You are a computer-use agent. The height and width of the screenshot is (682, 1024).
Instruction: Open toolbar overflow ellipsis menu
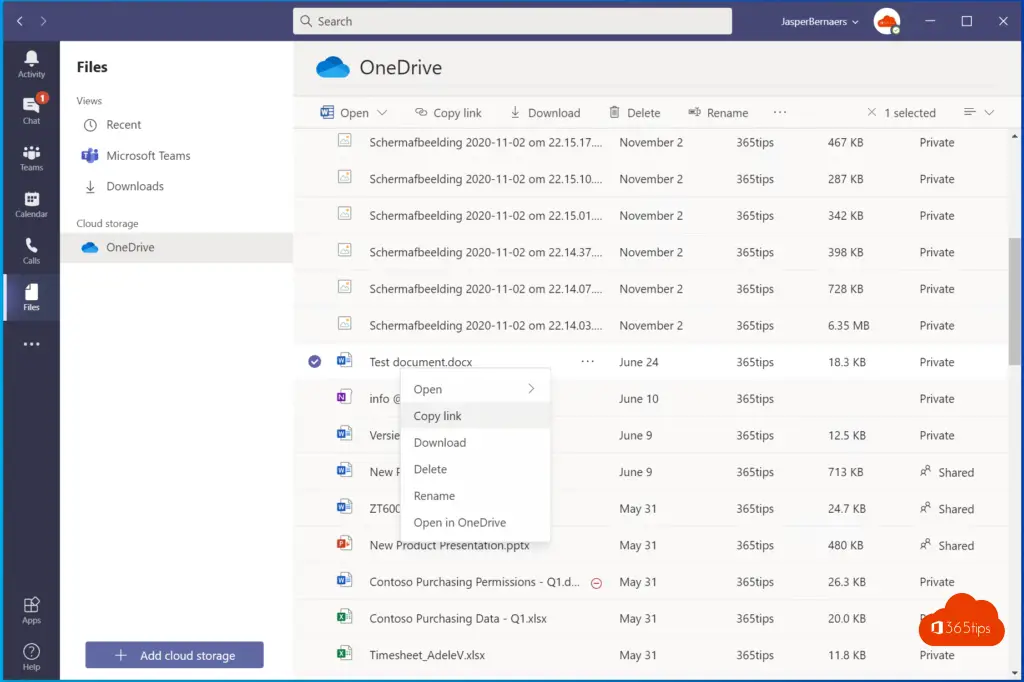pos(780,112)
